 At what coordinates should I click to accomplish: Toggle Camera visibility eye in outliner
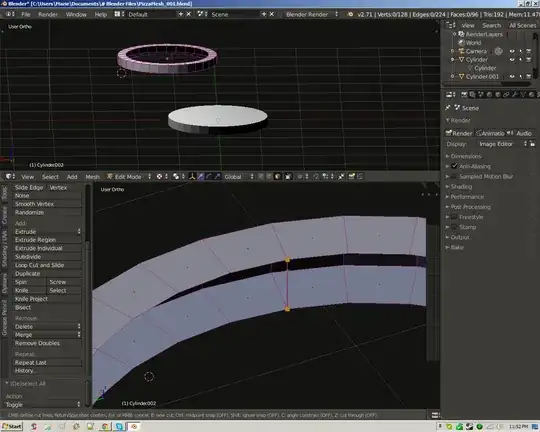pyautogui.click(x=512, y=51)
